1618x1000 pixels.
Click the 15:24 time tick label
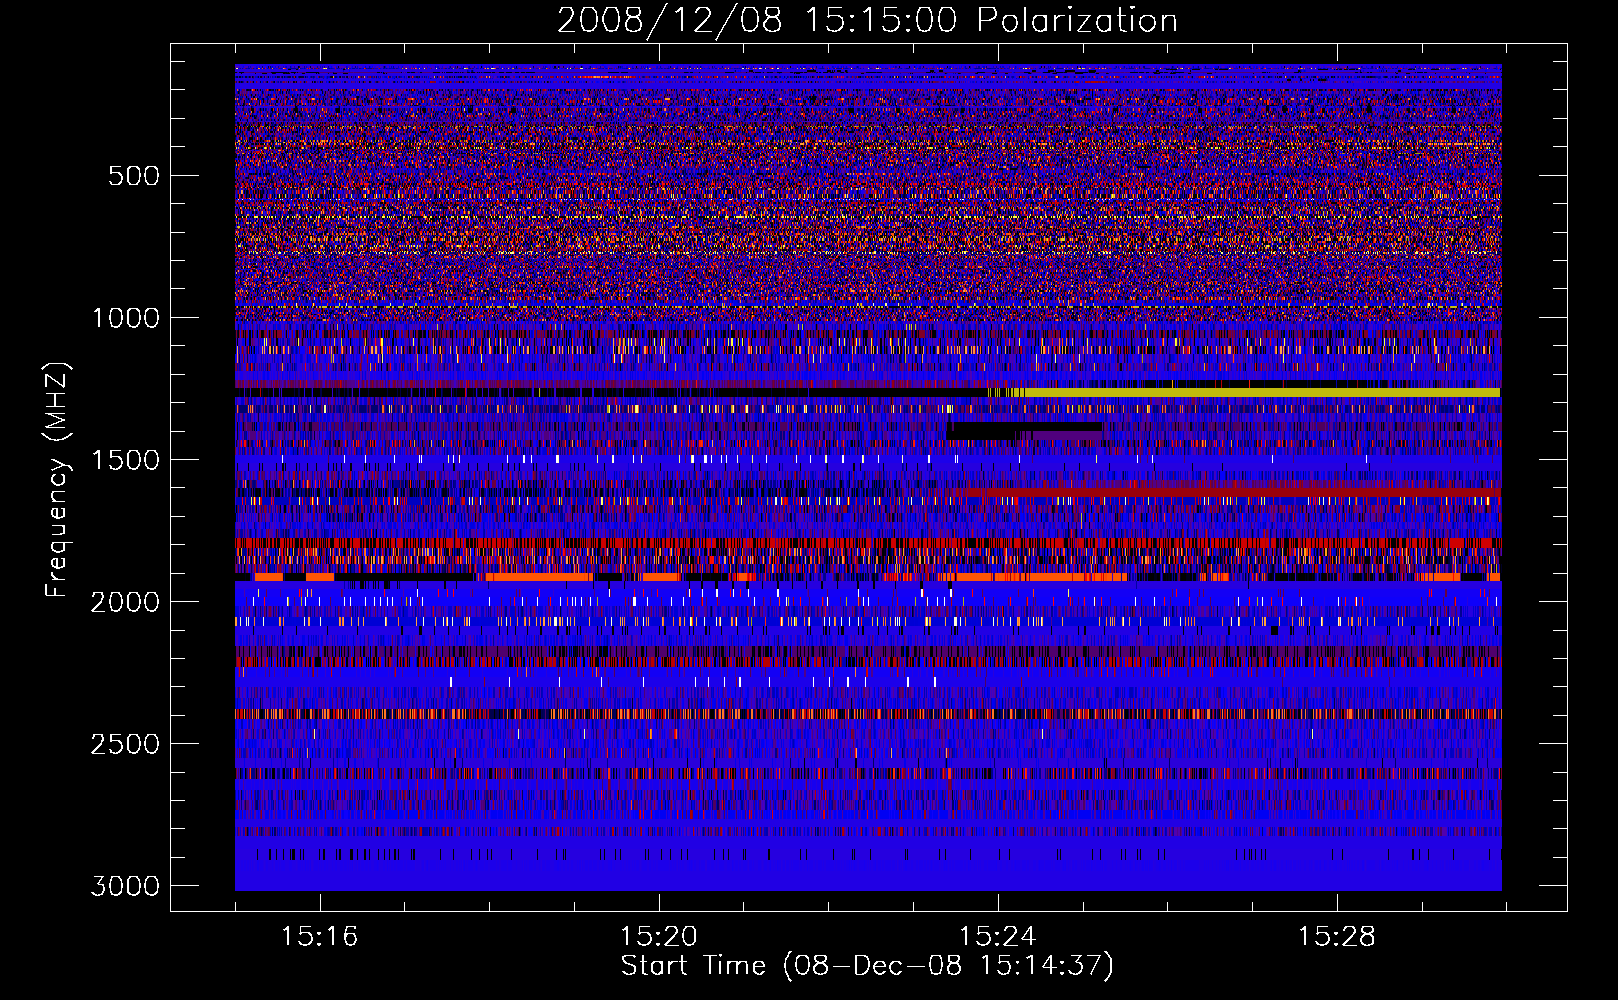[x=997, y=937]
